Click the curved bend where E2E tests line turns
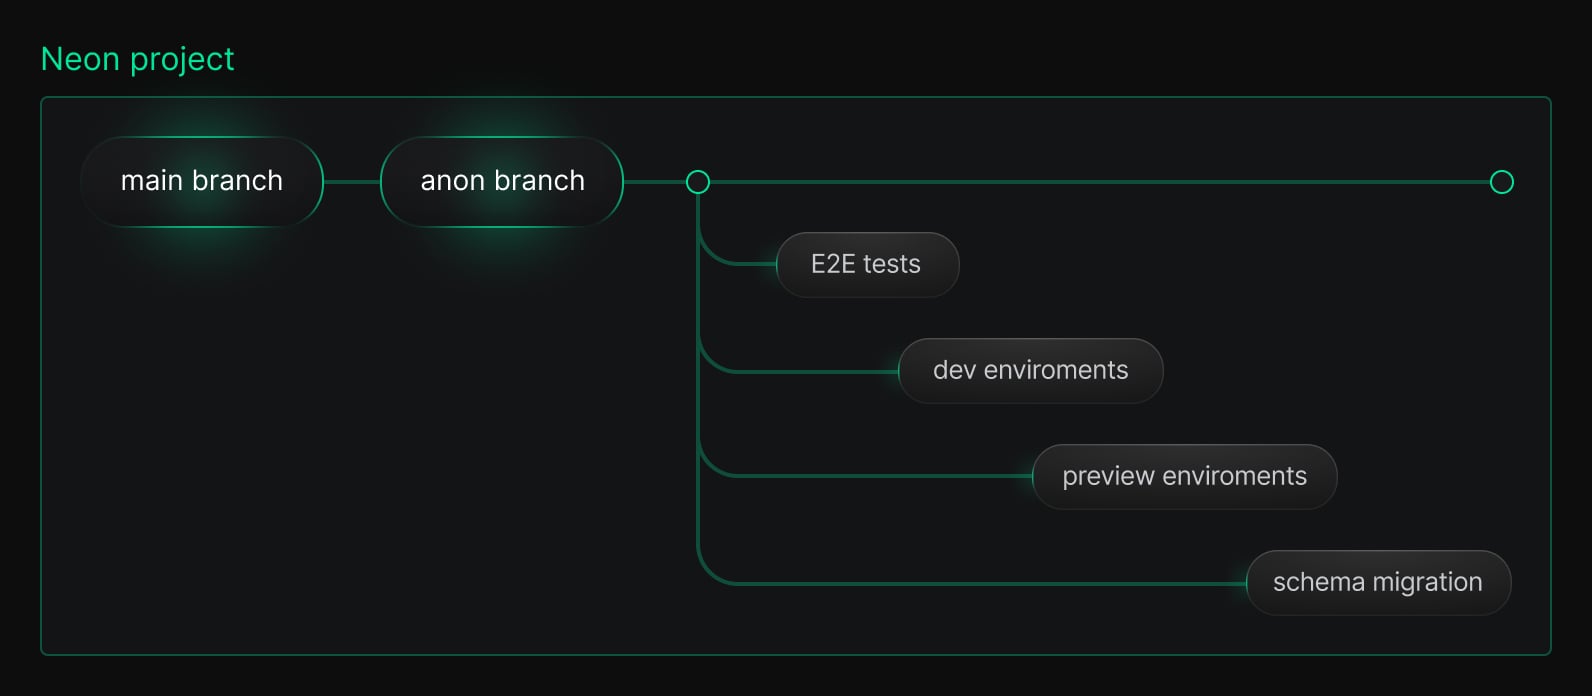The height and width of the screenshot is (696, 1592). click(707, 255)
